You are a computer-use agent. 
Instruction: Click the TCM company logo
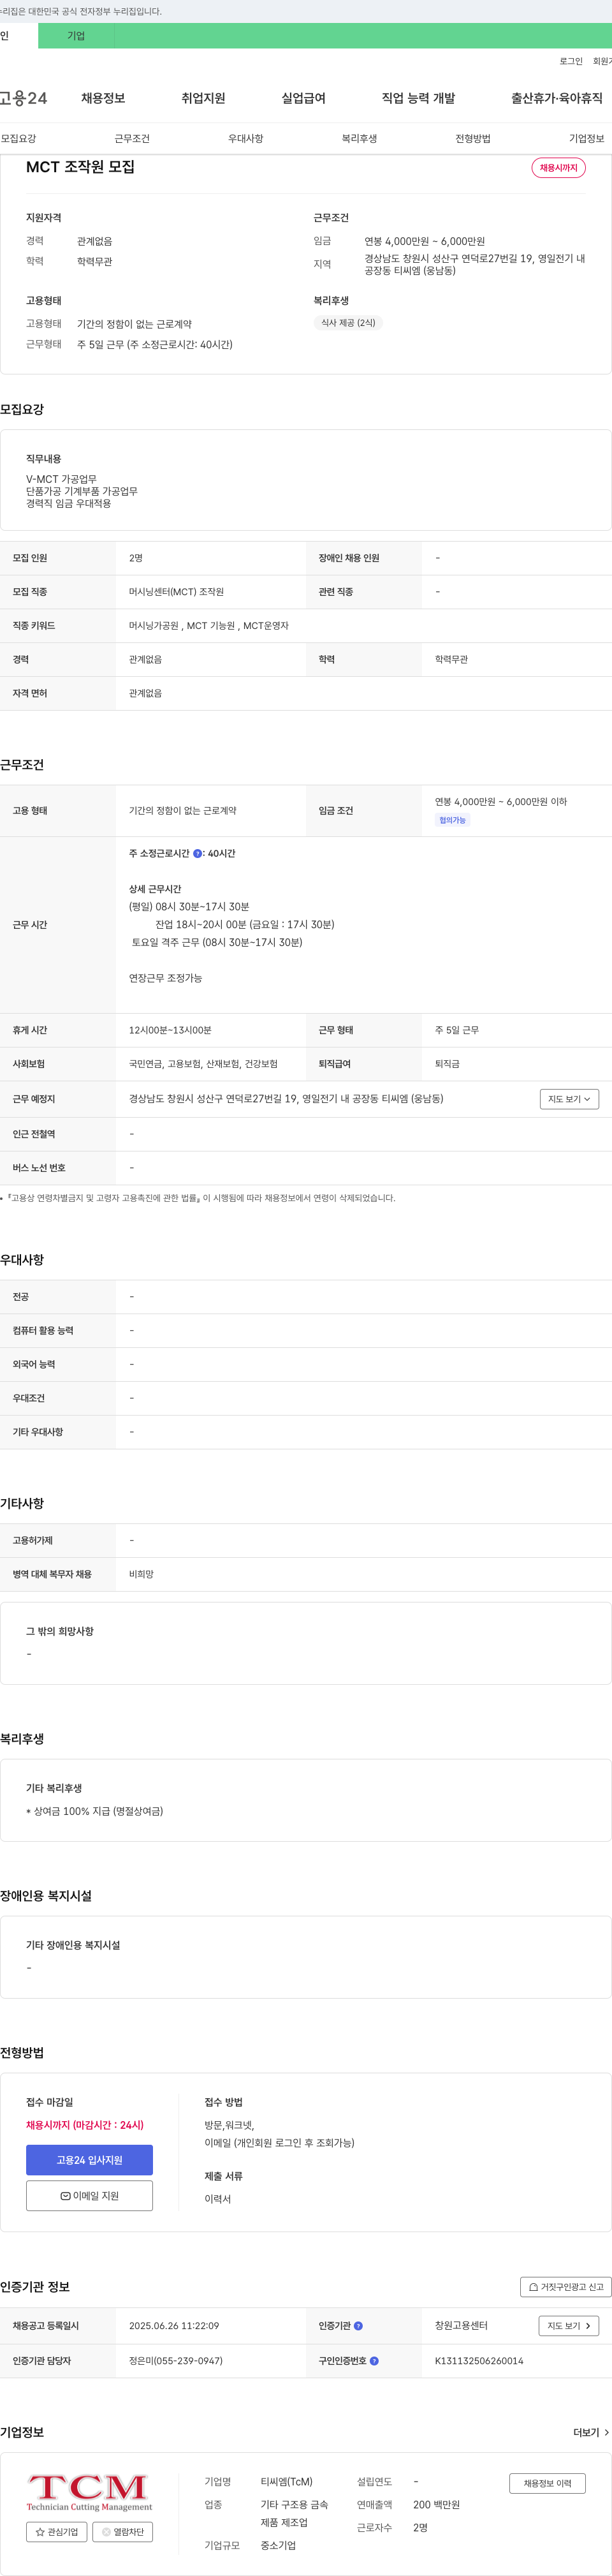coord(89,2492)
